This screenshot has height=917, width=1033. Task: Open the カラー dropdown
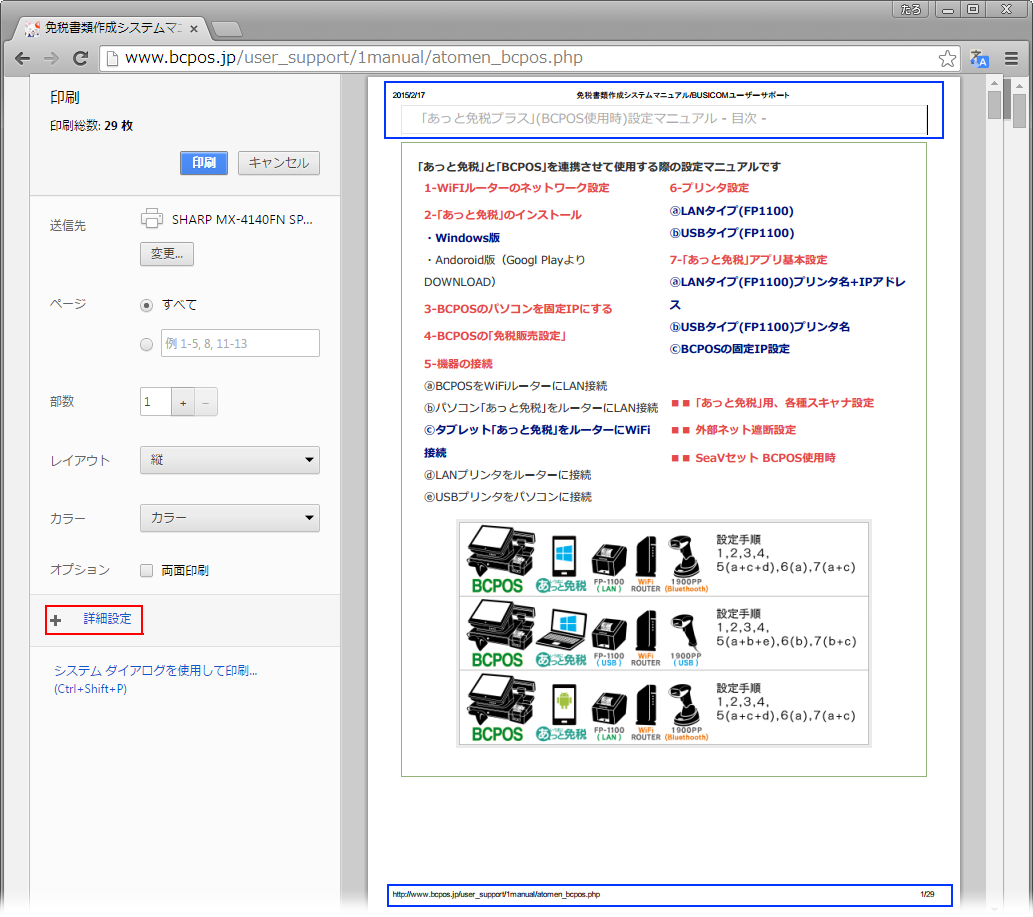(x=229, y=518)
